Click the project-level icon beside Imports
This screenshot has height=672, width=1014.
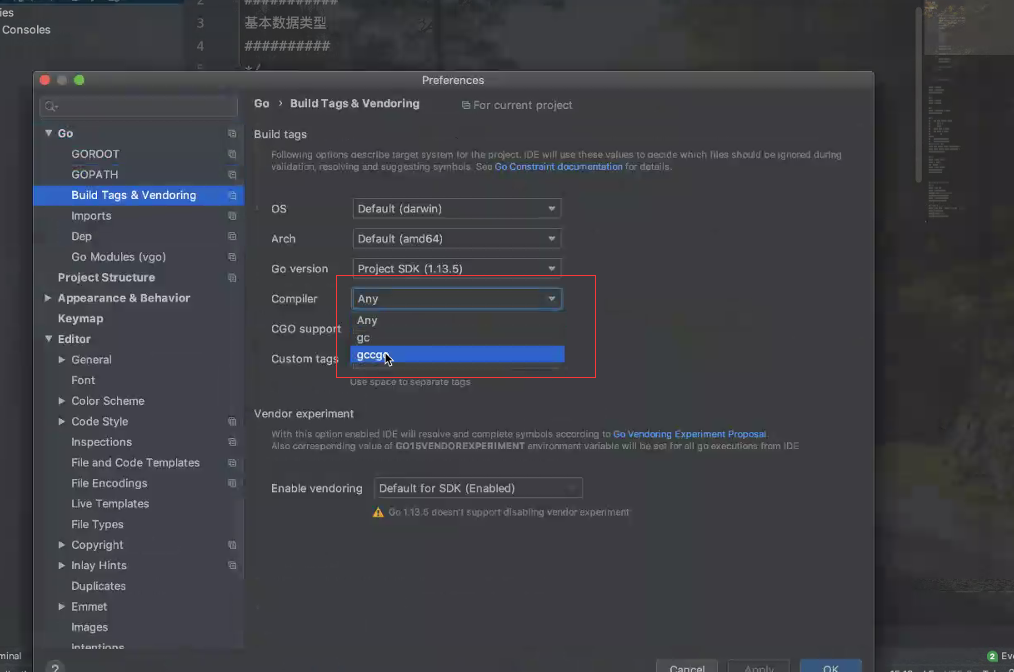[232, 216]
